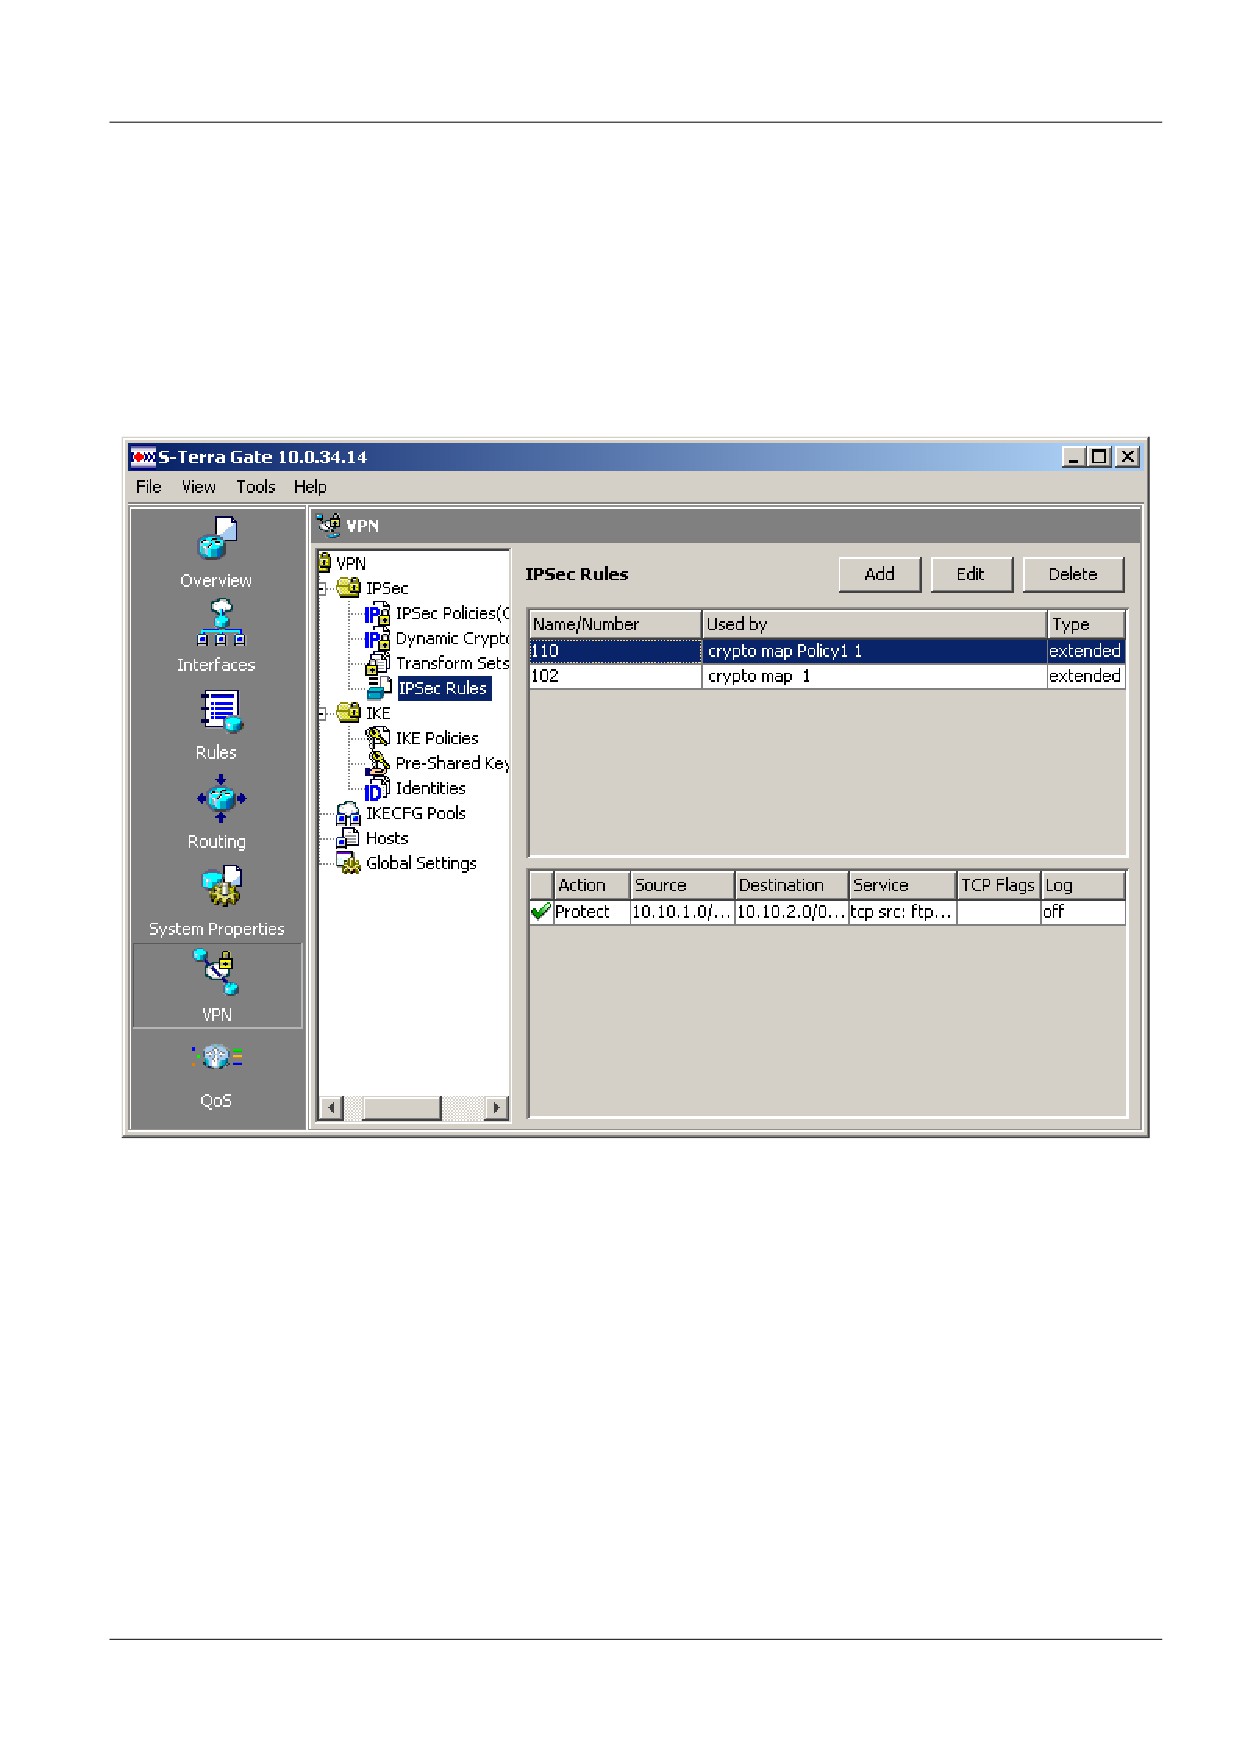Open the File menu
The height and width of the screenshot is (1752, 1239).
click(149, 487)
